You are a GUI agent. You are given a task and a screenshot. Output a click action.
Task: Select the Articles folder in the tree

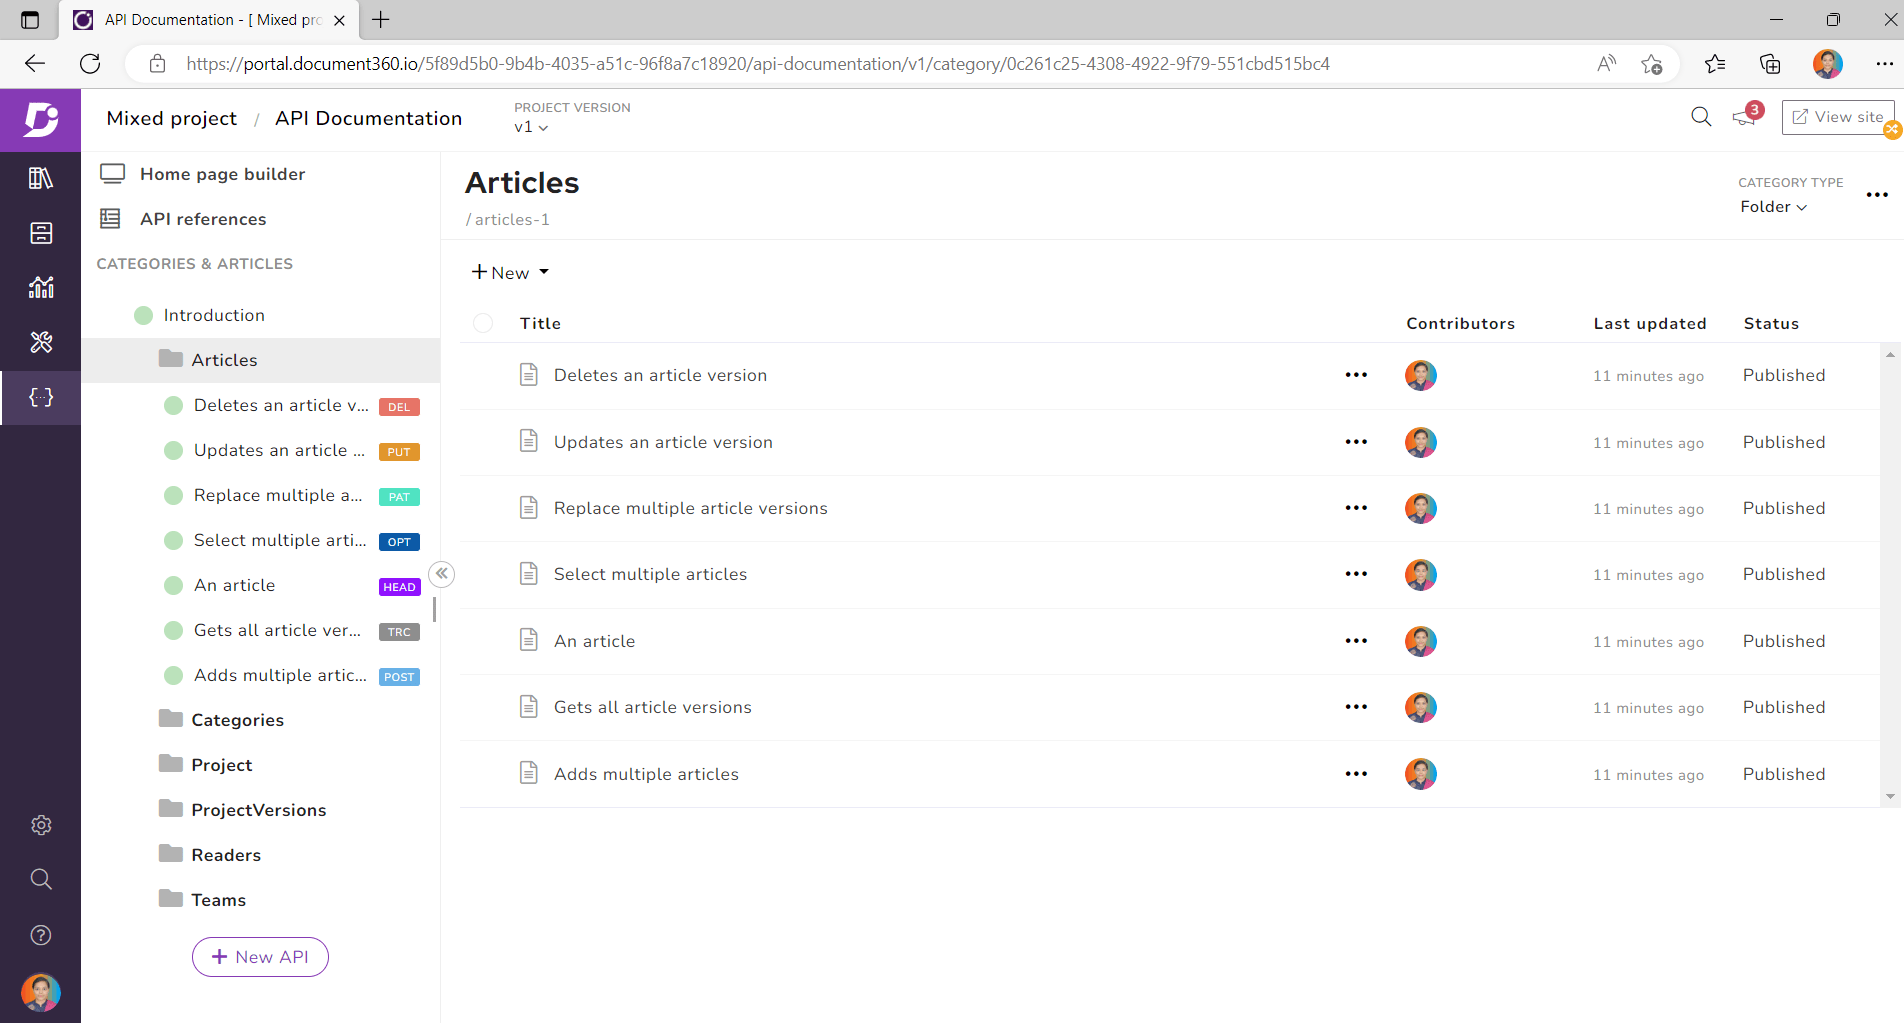click(x=261, y=360)
